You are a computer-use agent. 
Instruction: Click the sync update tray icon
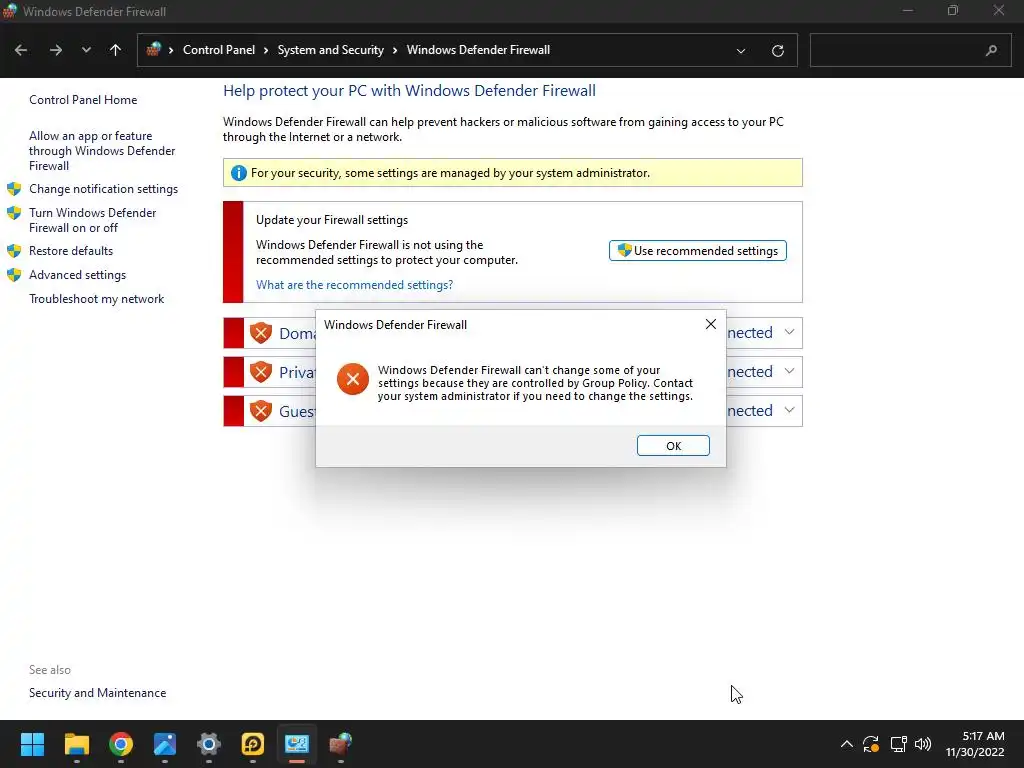pos(871,744)
